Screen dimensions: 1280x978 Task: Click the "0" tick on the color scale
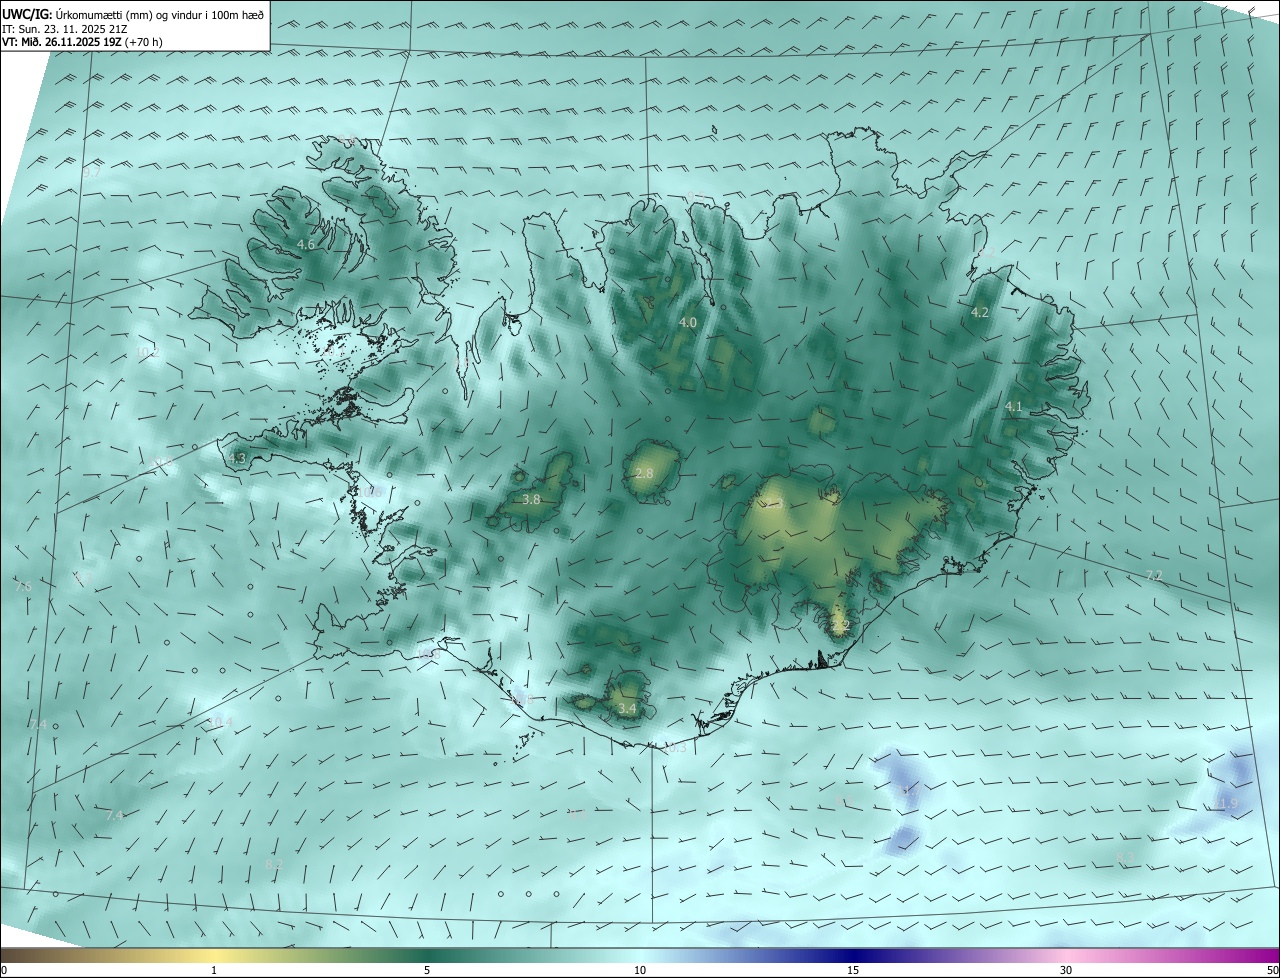[3, 970]
